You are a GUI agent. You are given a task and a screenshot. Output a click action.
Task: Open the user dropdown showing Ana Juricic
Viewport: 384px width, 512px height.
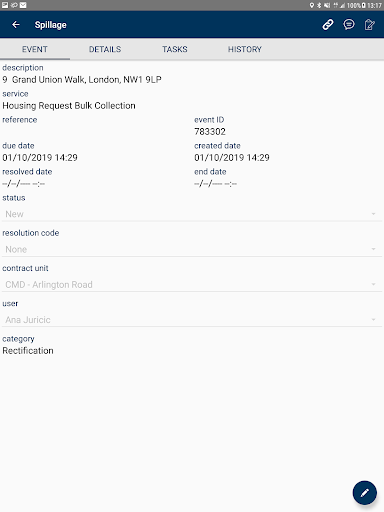point(192,320)
